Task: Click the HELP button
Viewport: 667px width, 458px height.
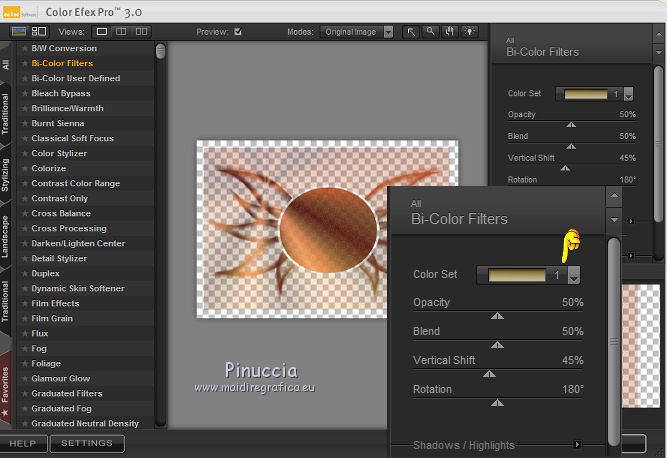Action: click(23, 443)
